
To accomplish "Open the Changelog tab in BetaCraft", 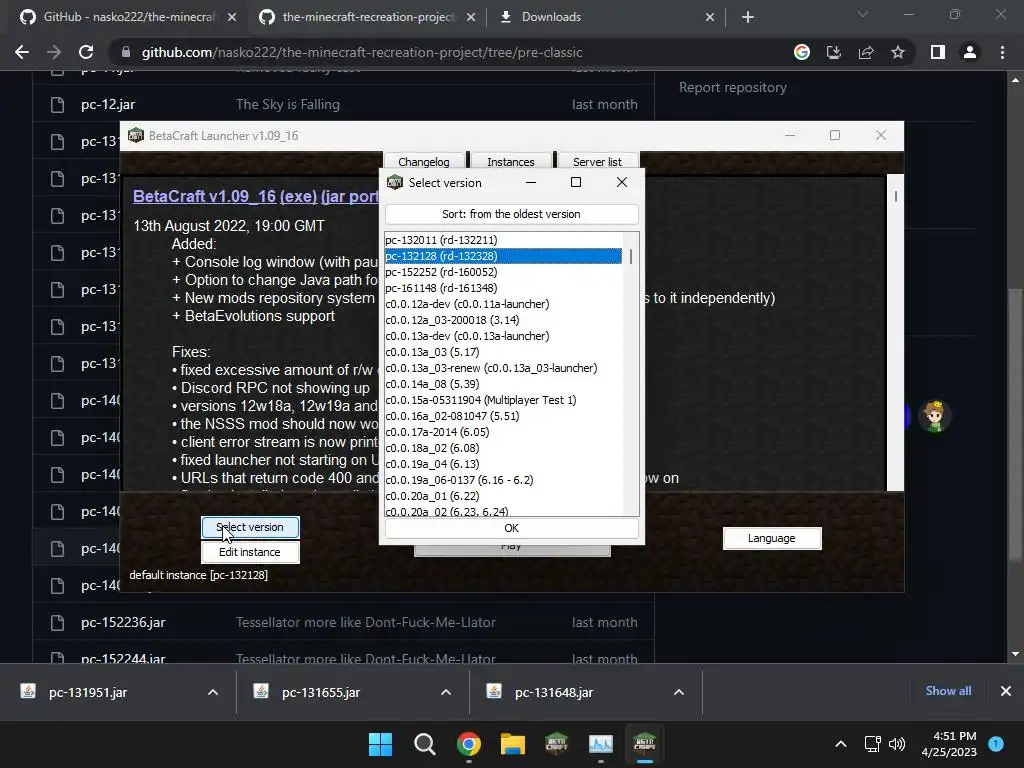I will click(x=424, y=161).
